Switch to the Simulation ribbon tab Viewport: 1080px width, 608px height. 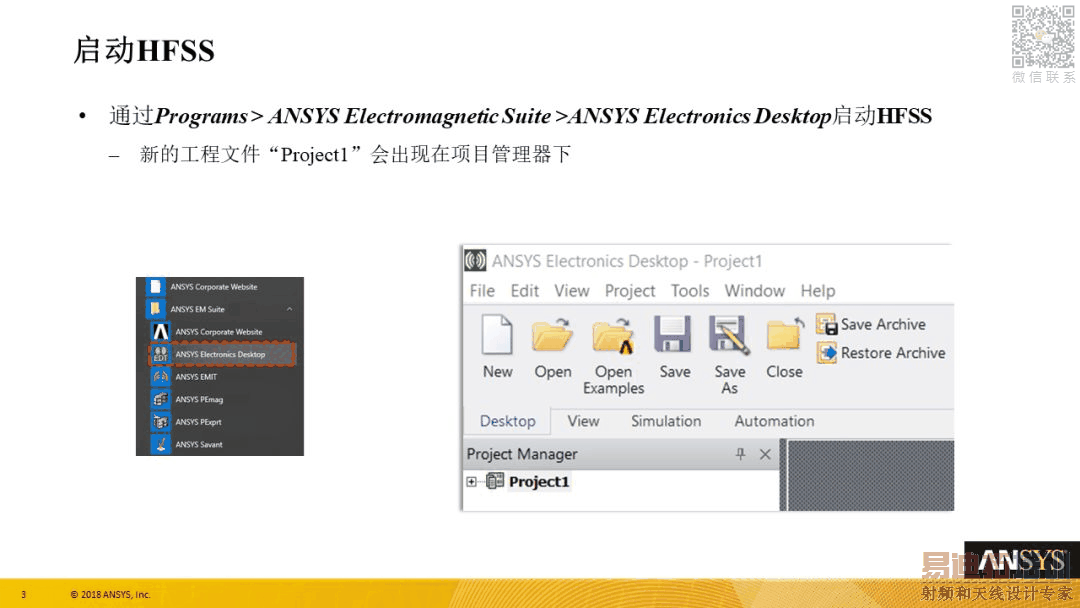tap(666, 421)
